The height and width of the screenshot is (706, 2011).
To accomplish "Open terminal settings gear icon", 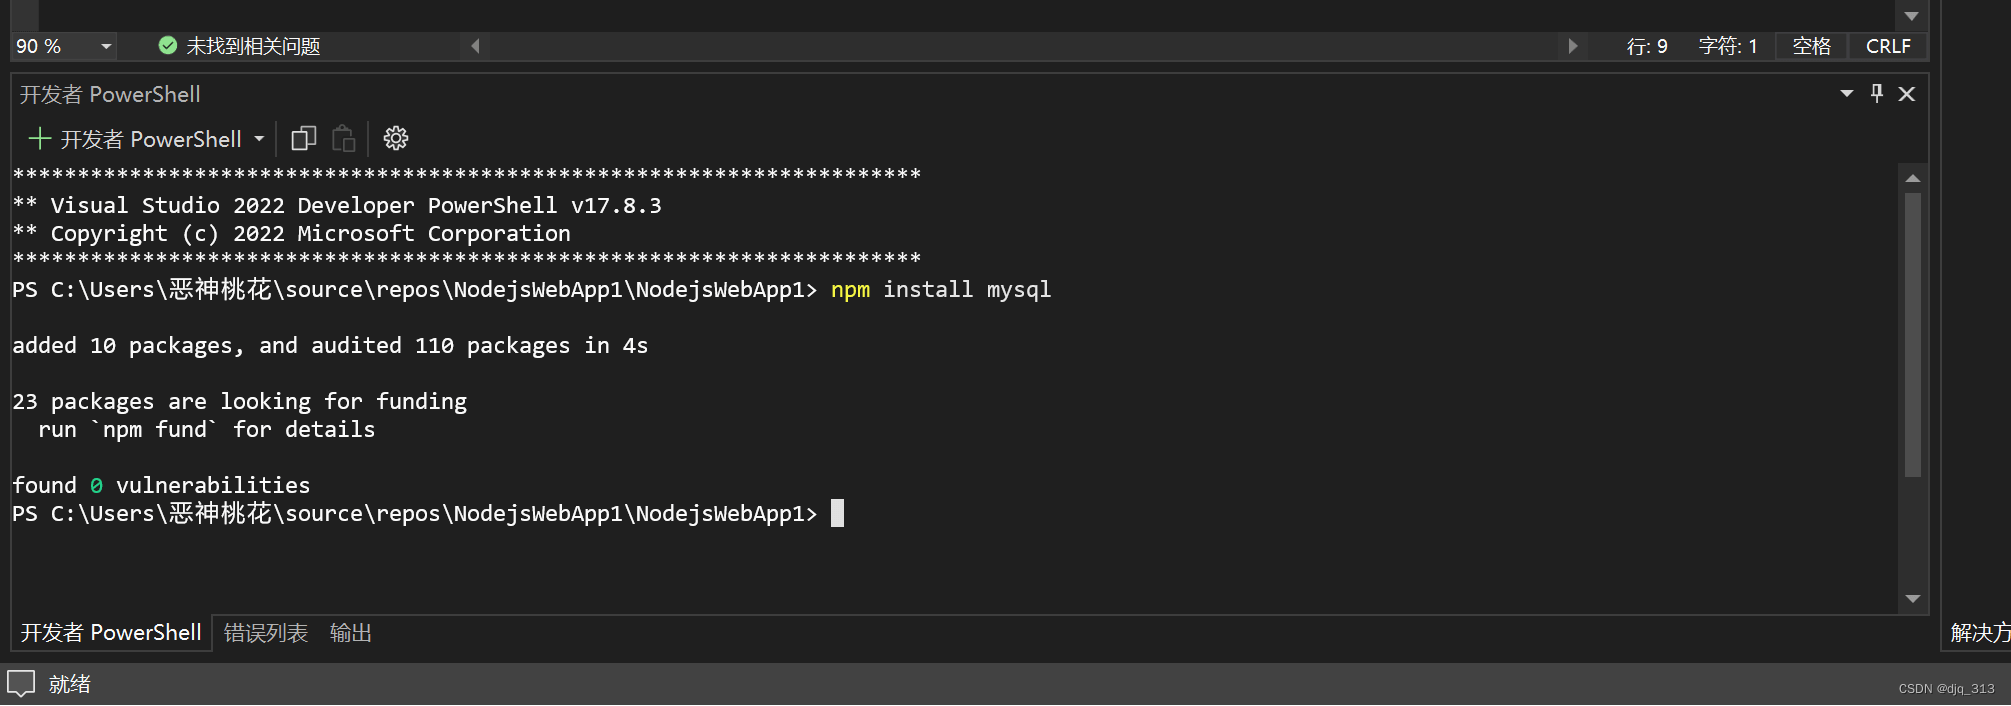I will click(x=396, y=138).
